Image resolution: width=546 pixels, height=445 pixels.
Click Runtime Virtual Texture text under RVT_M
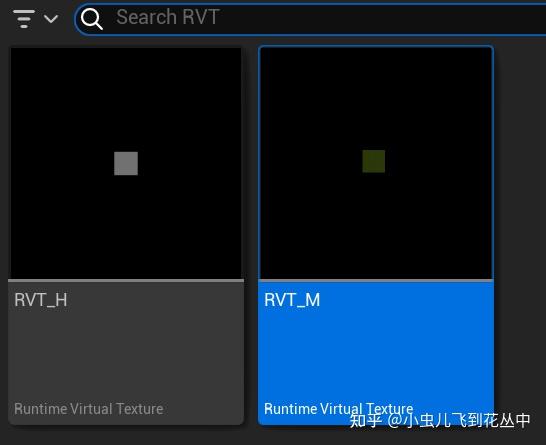(x=338, y=409)
